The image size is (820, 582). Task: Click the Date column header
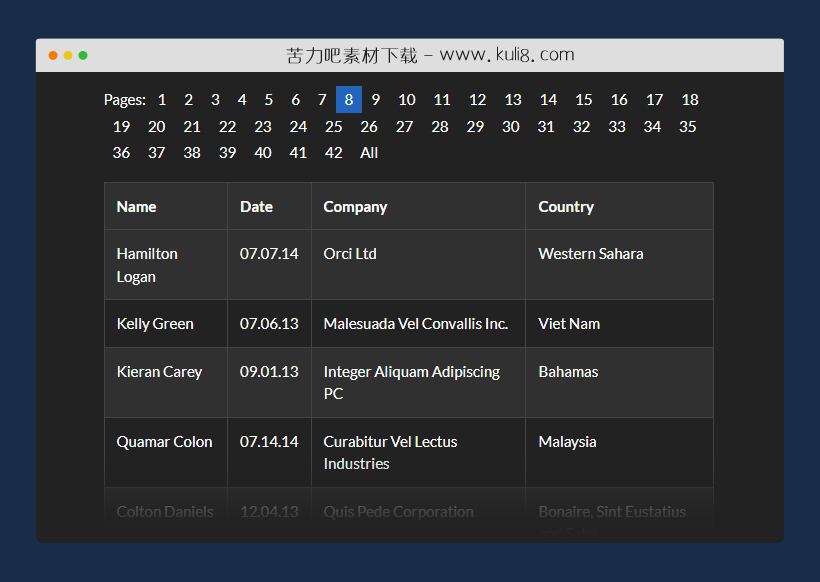pos(256,207)
